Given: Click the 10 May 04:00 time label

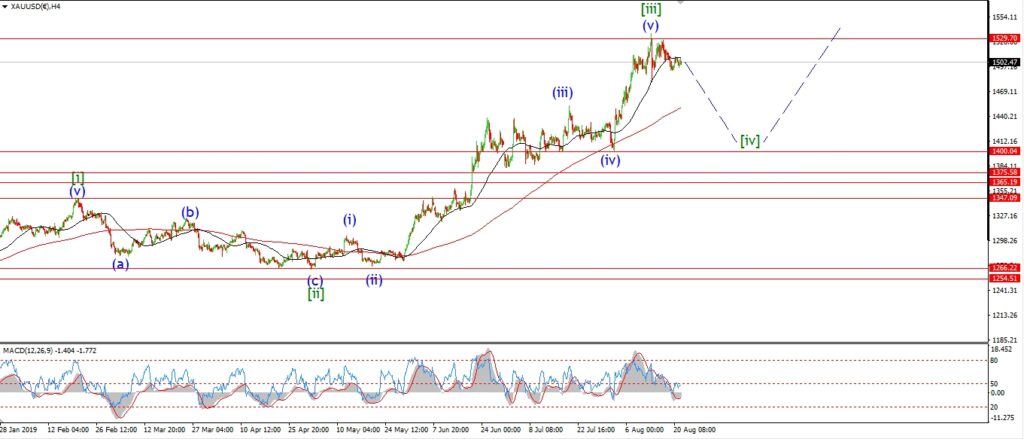Looking at the screenshot, I should click(359, 431).
